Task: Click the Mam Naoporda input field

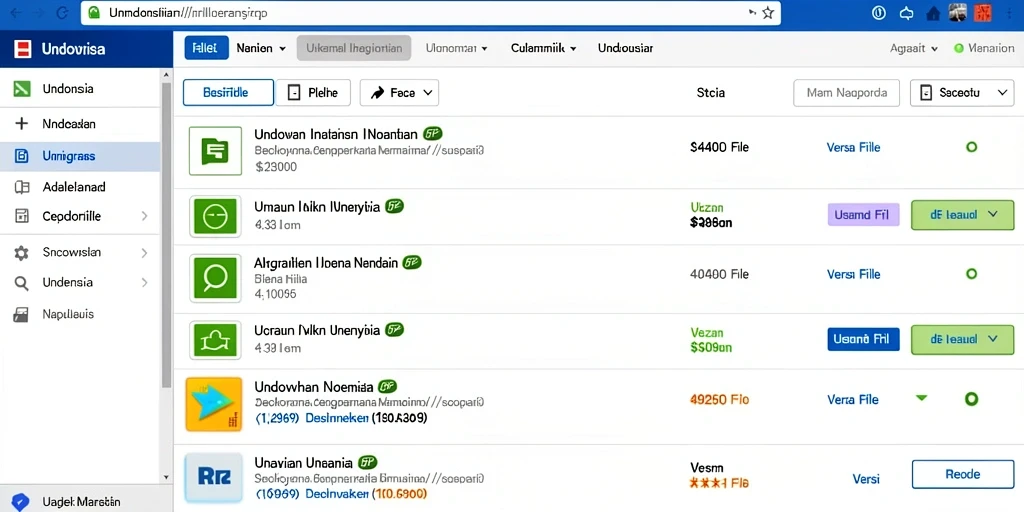Action: 846,93
